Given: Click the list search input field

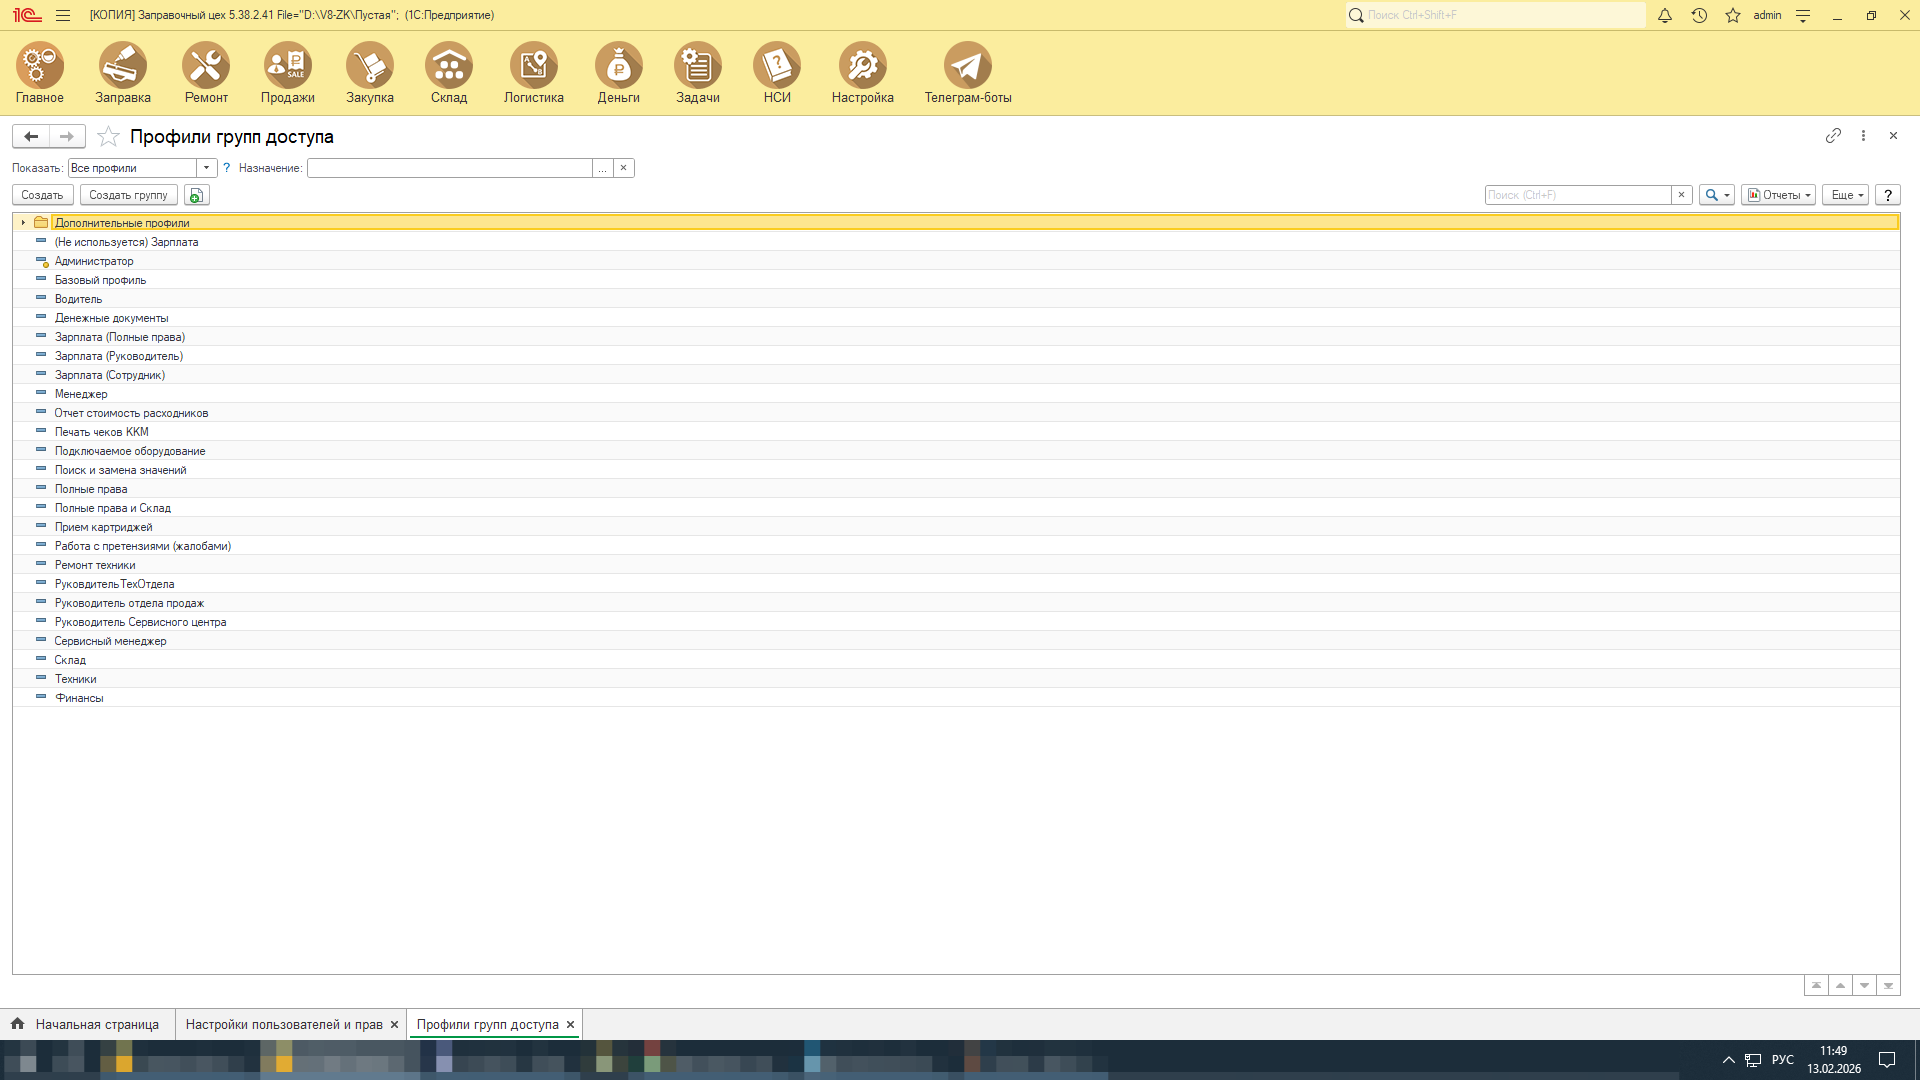Looking at the screenshot, I should (x=1577, y=195).
